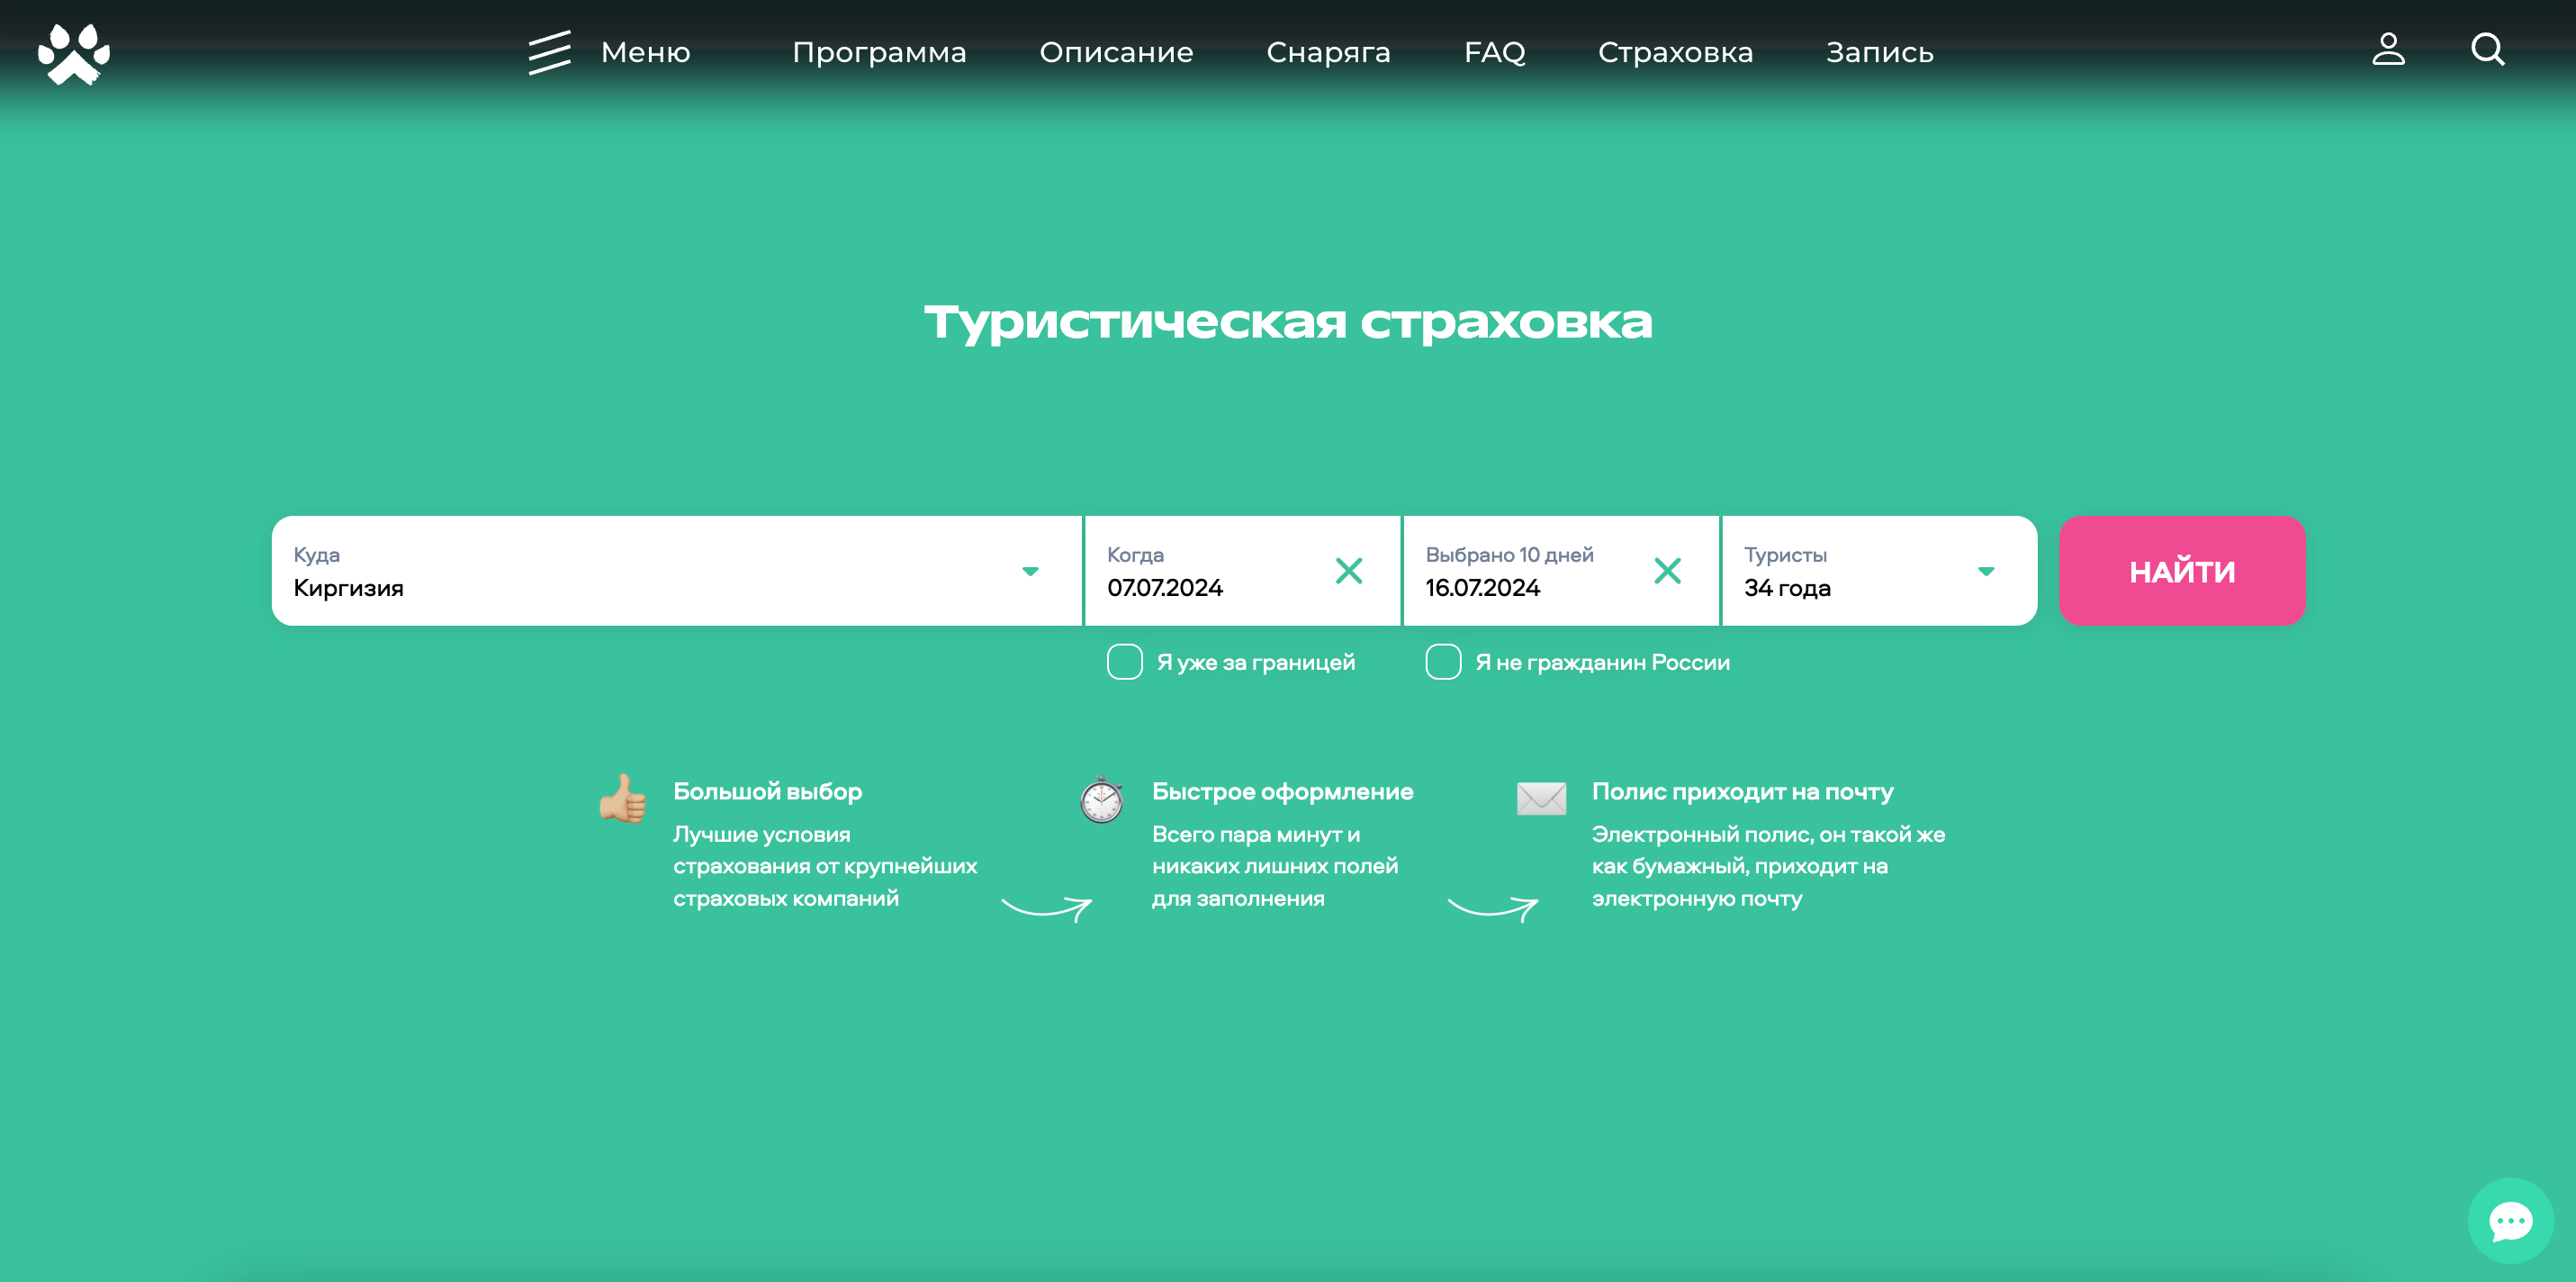The image size is (2576, 1282).
Task: Go to Описание section
Action: pyautogui.click(x=1116, y=52)
